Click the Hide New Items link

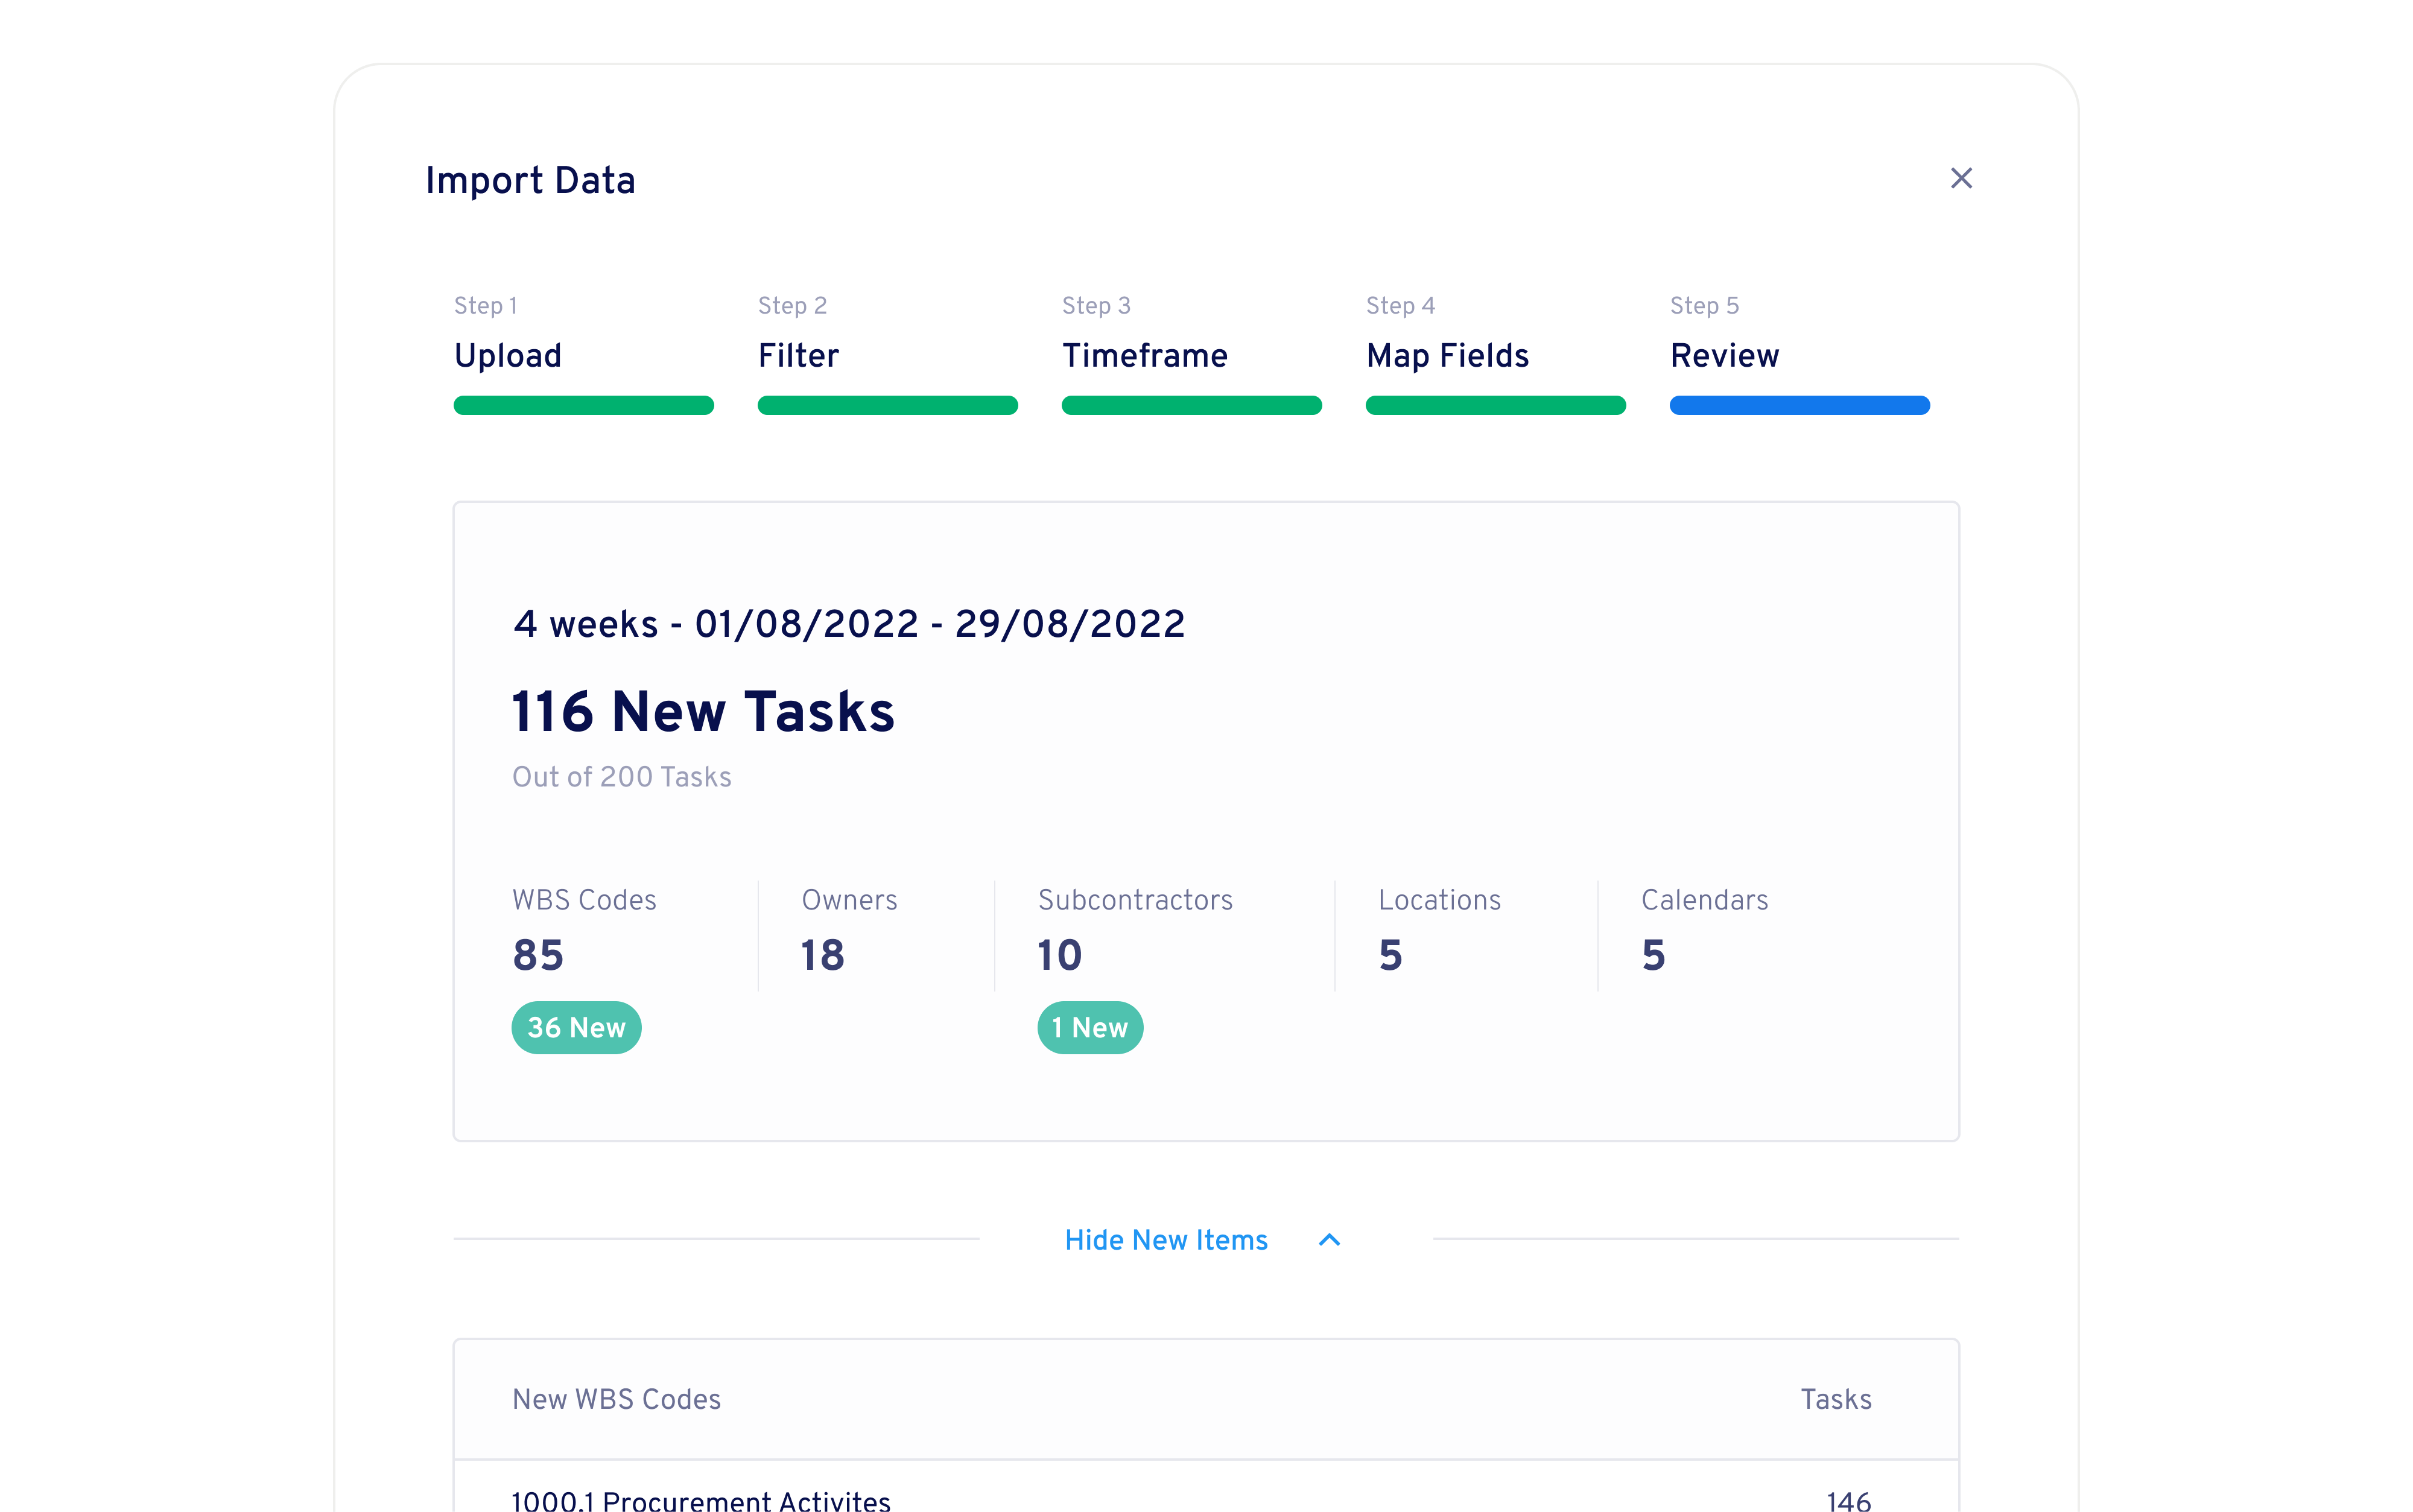click(1165, 1240)
